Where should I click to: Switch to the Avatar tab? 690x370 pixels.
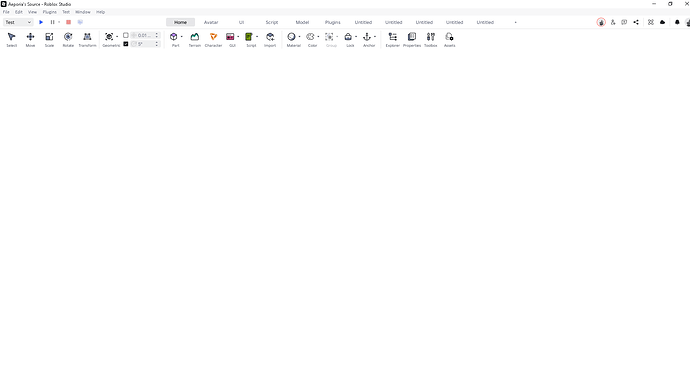pyautogui.click(x=211, y=22)
